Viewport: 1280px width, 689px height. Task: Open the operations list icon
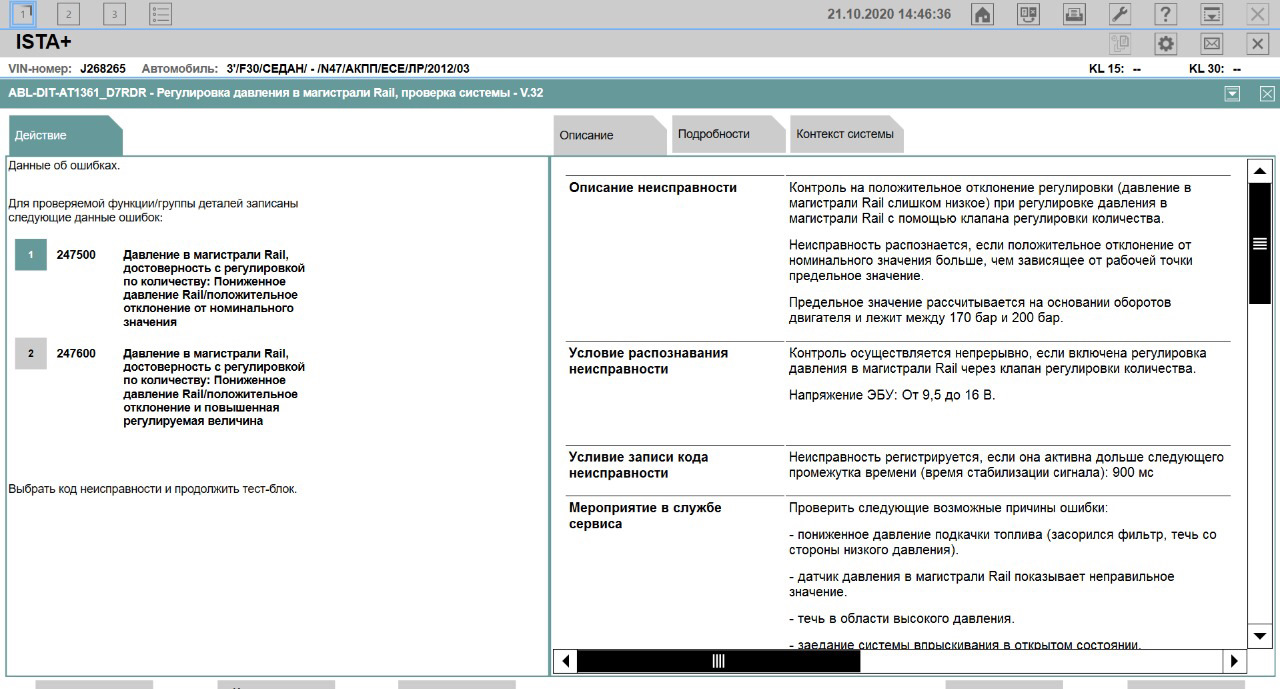pyautogui.click(x=161, y=14)
